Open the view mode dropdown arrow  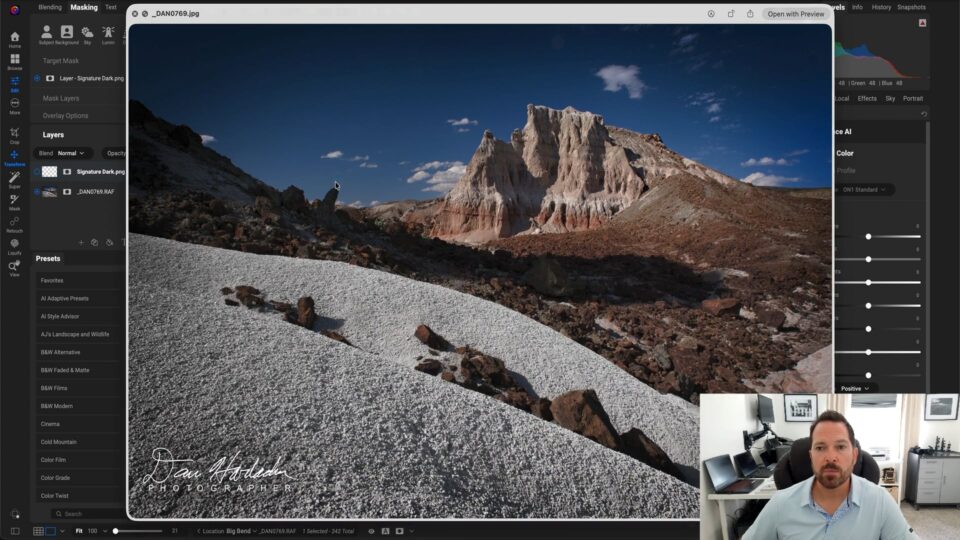(62, 531)
